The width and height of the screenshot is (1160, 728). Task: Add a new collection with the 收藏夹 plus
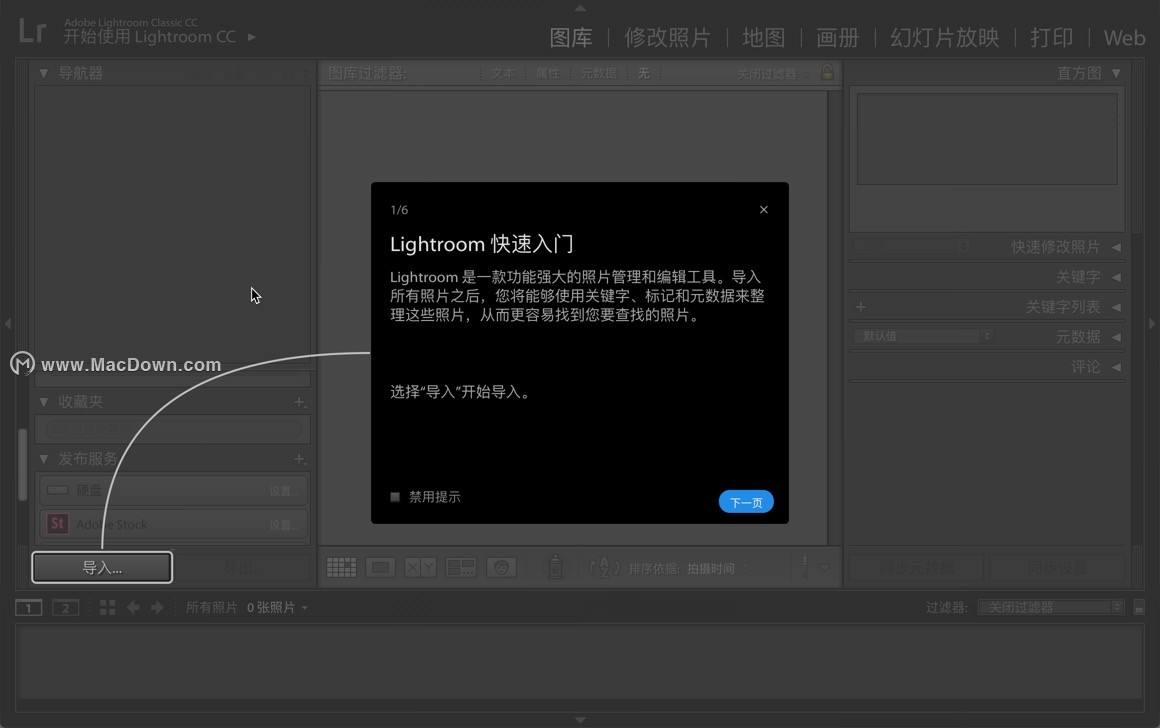tap(299, 401)
